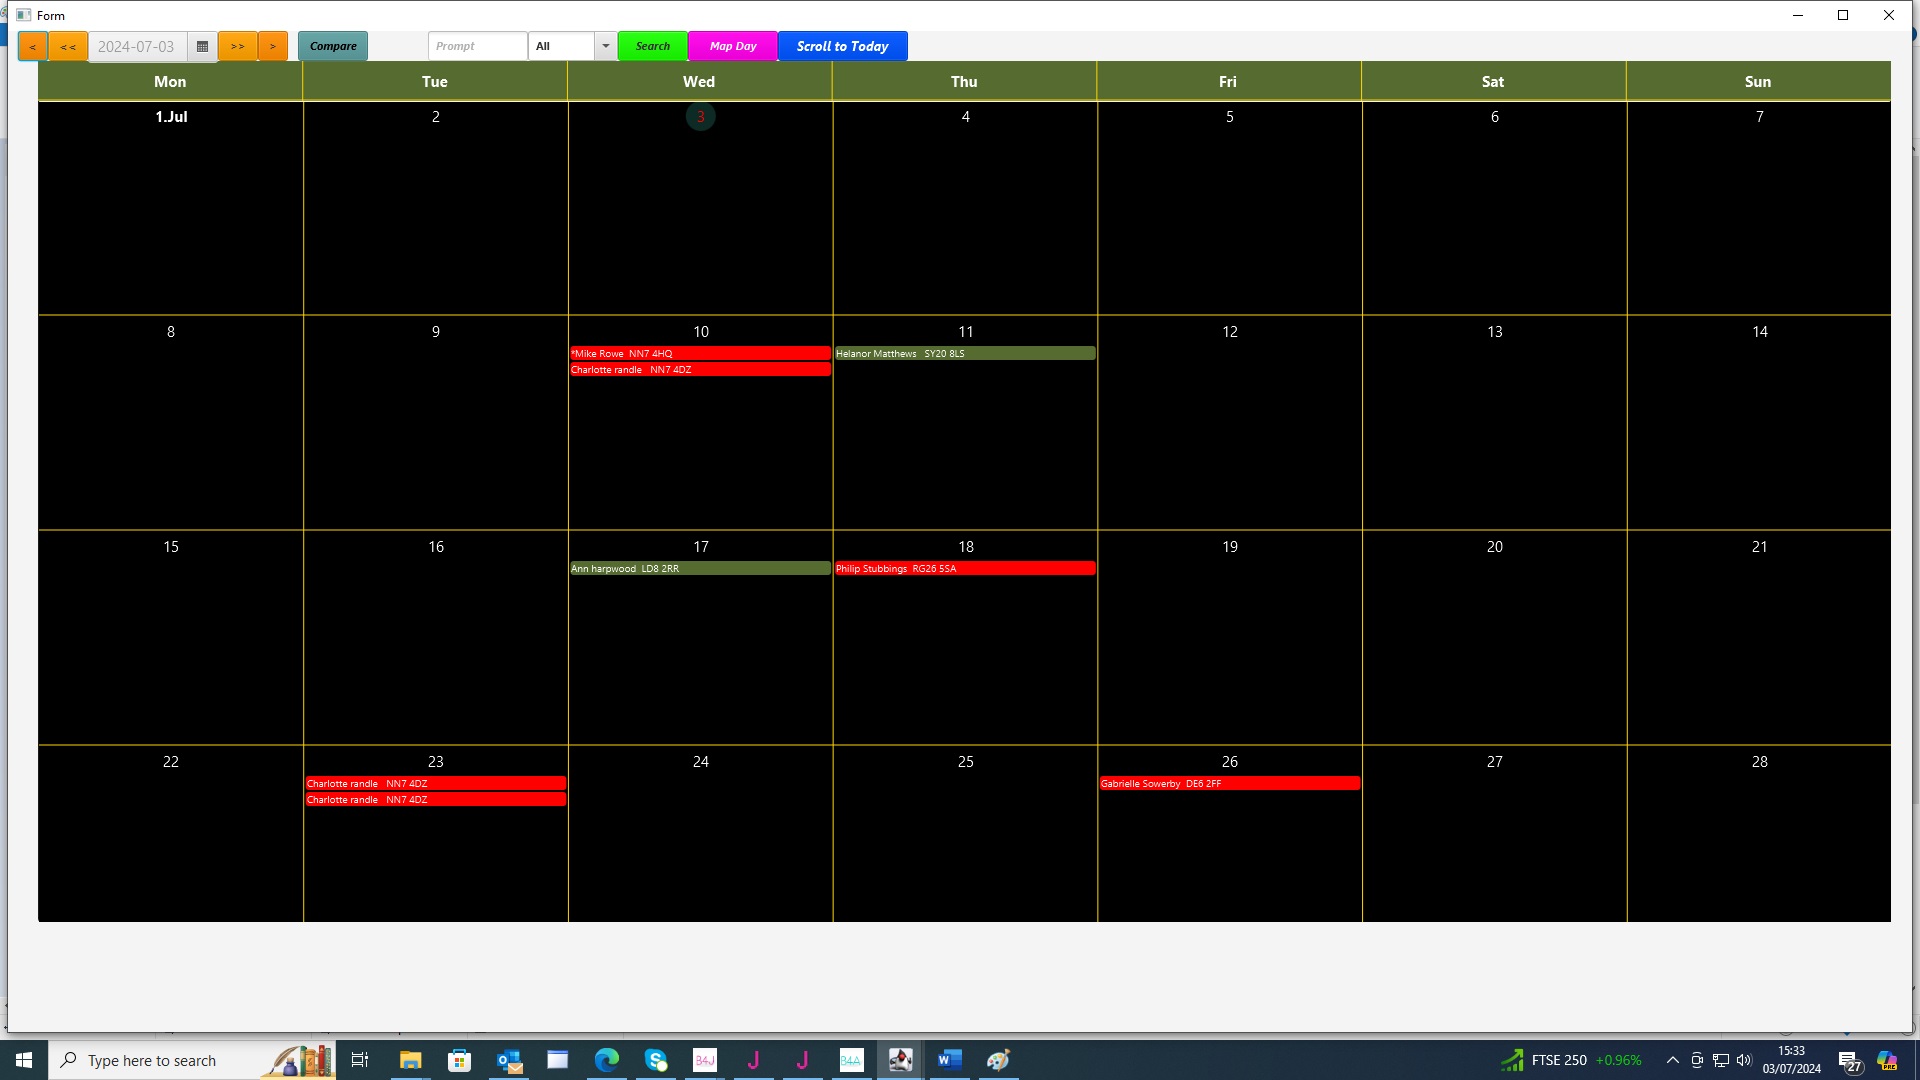Advance with the single right arrow button
Viewport: 1920px width, 1080px height.
coord(273,46)
